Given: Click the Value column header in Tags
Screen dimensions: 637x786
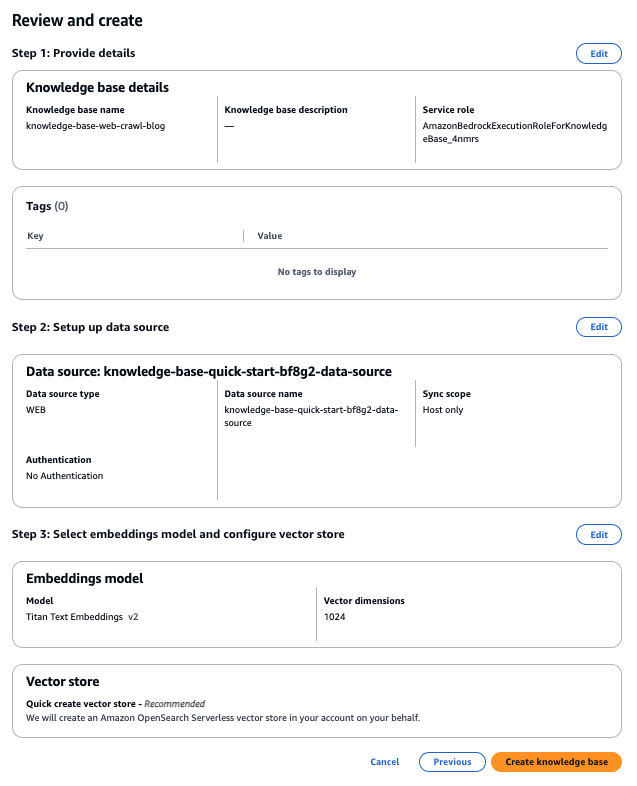Looking at the screenshot, I should coord(270,236).
